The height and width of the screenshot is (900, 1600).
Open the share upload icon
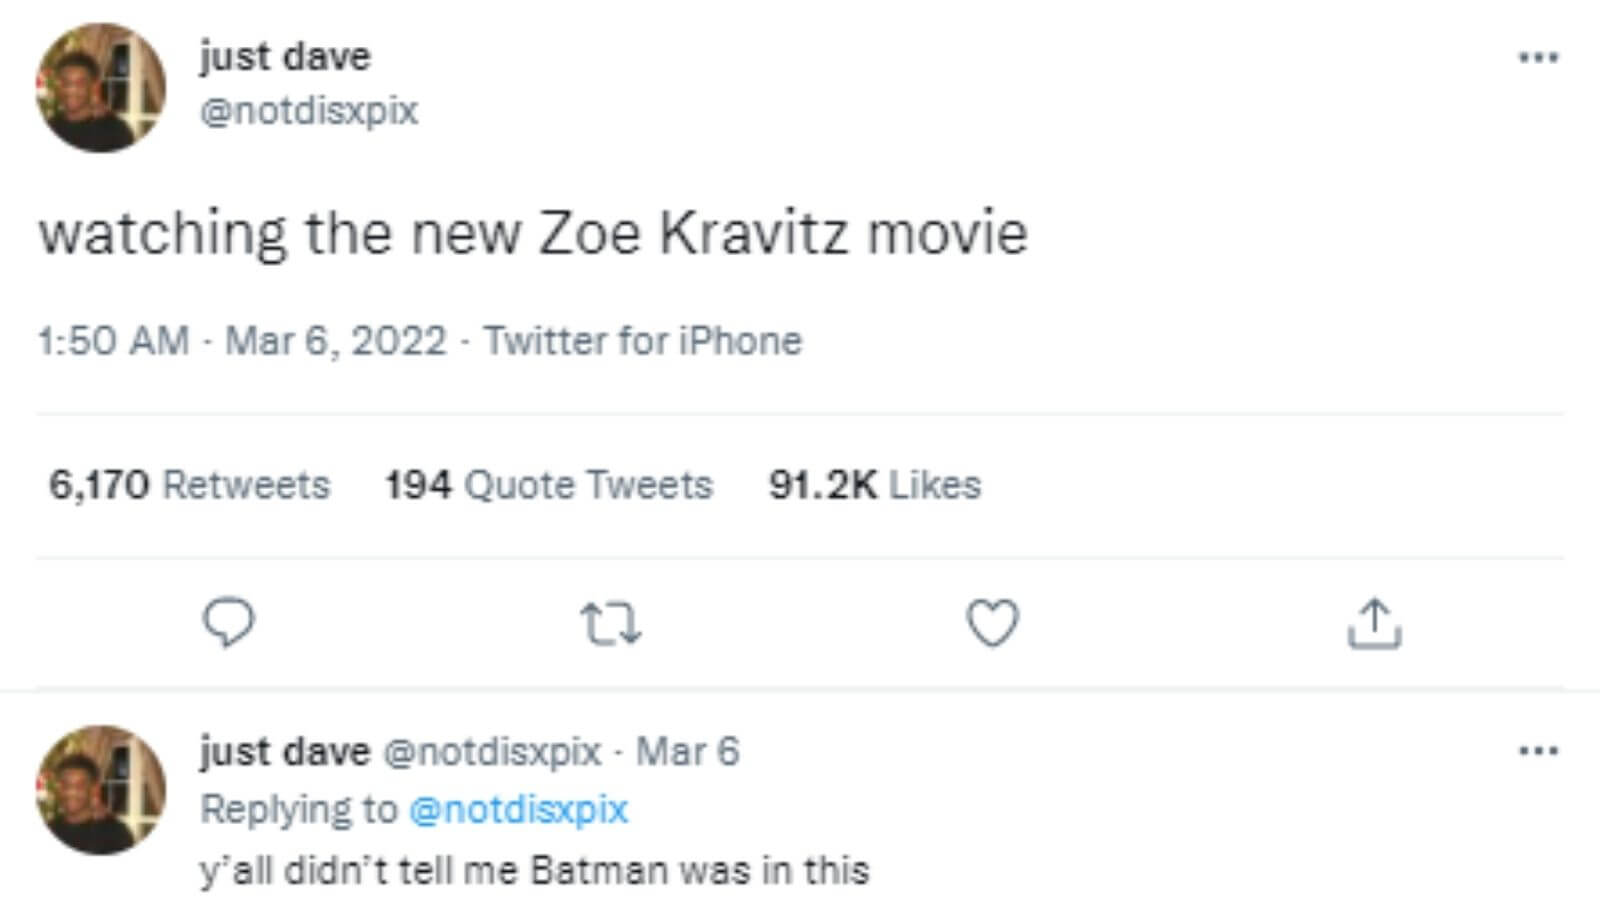[1374, 622]
